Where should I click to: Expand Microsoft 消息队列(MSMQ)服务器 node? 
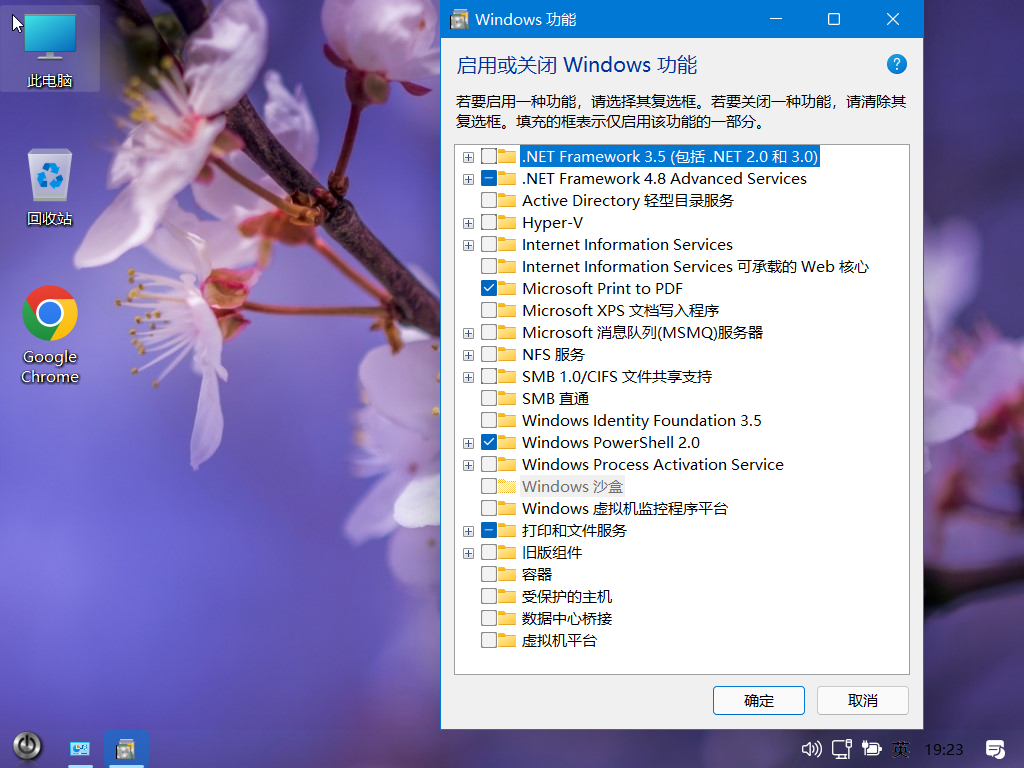[468, 333]
